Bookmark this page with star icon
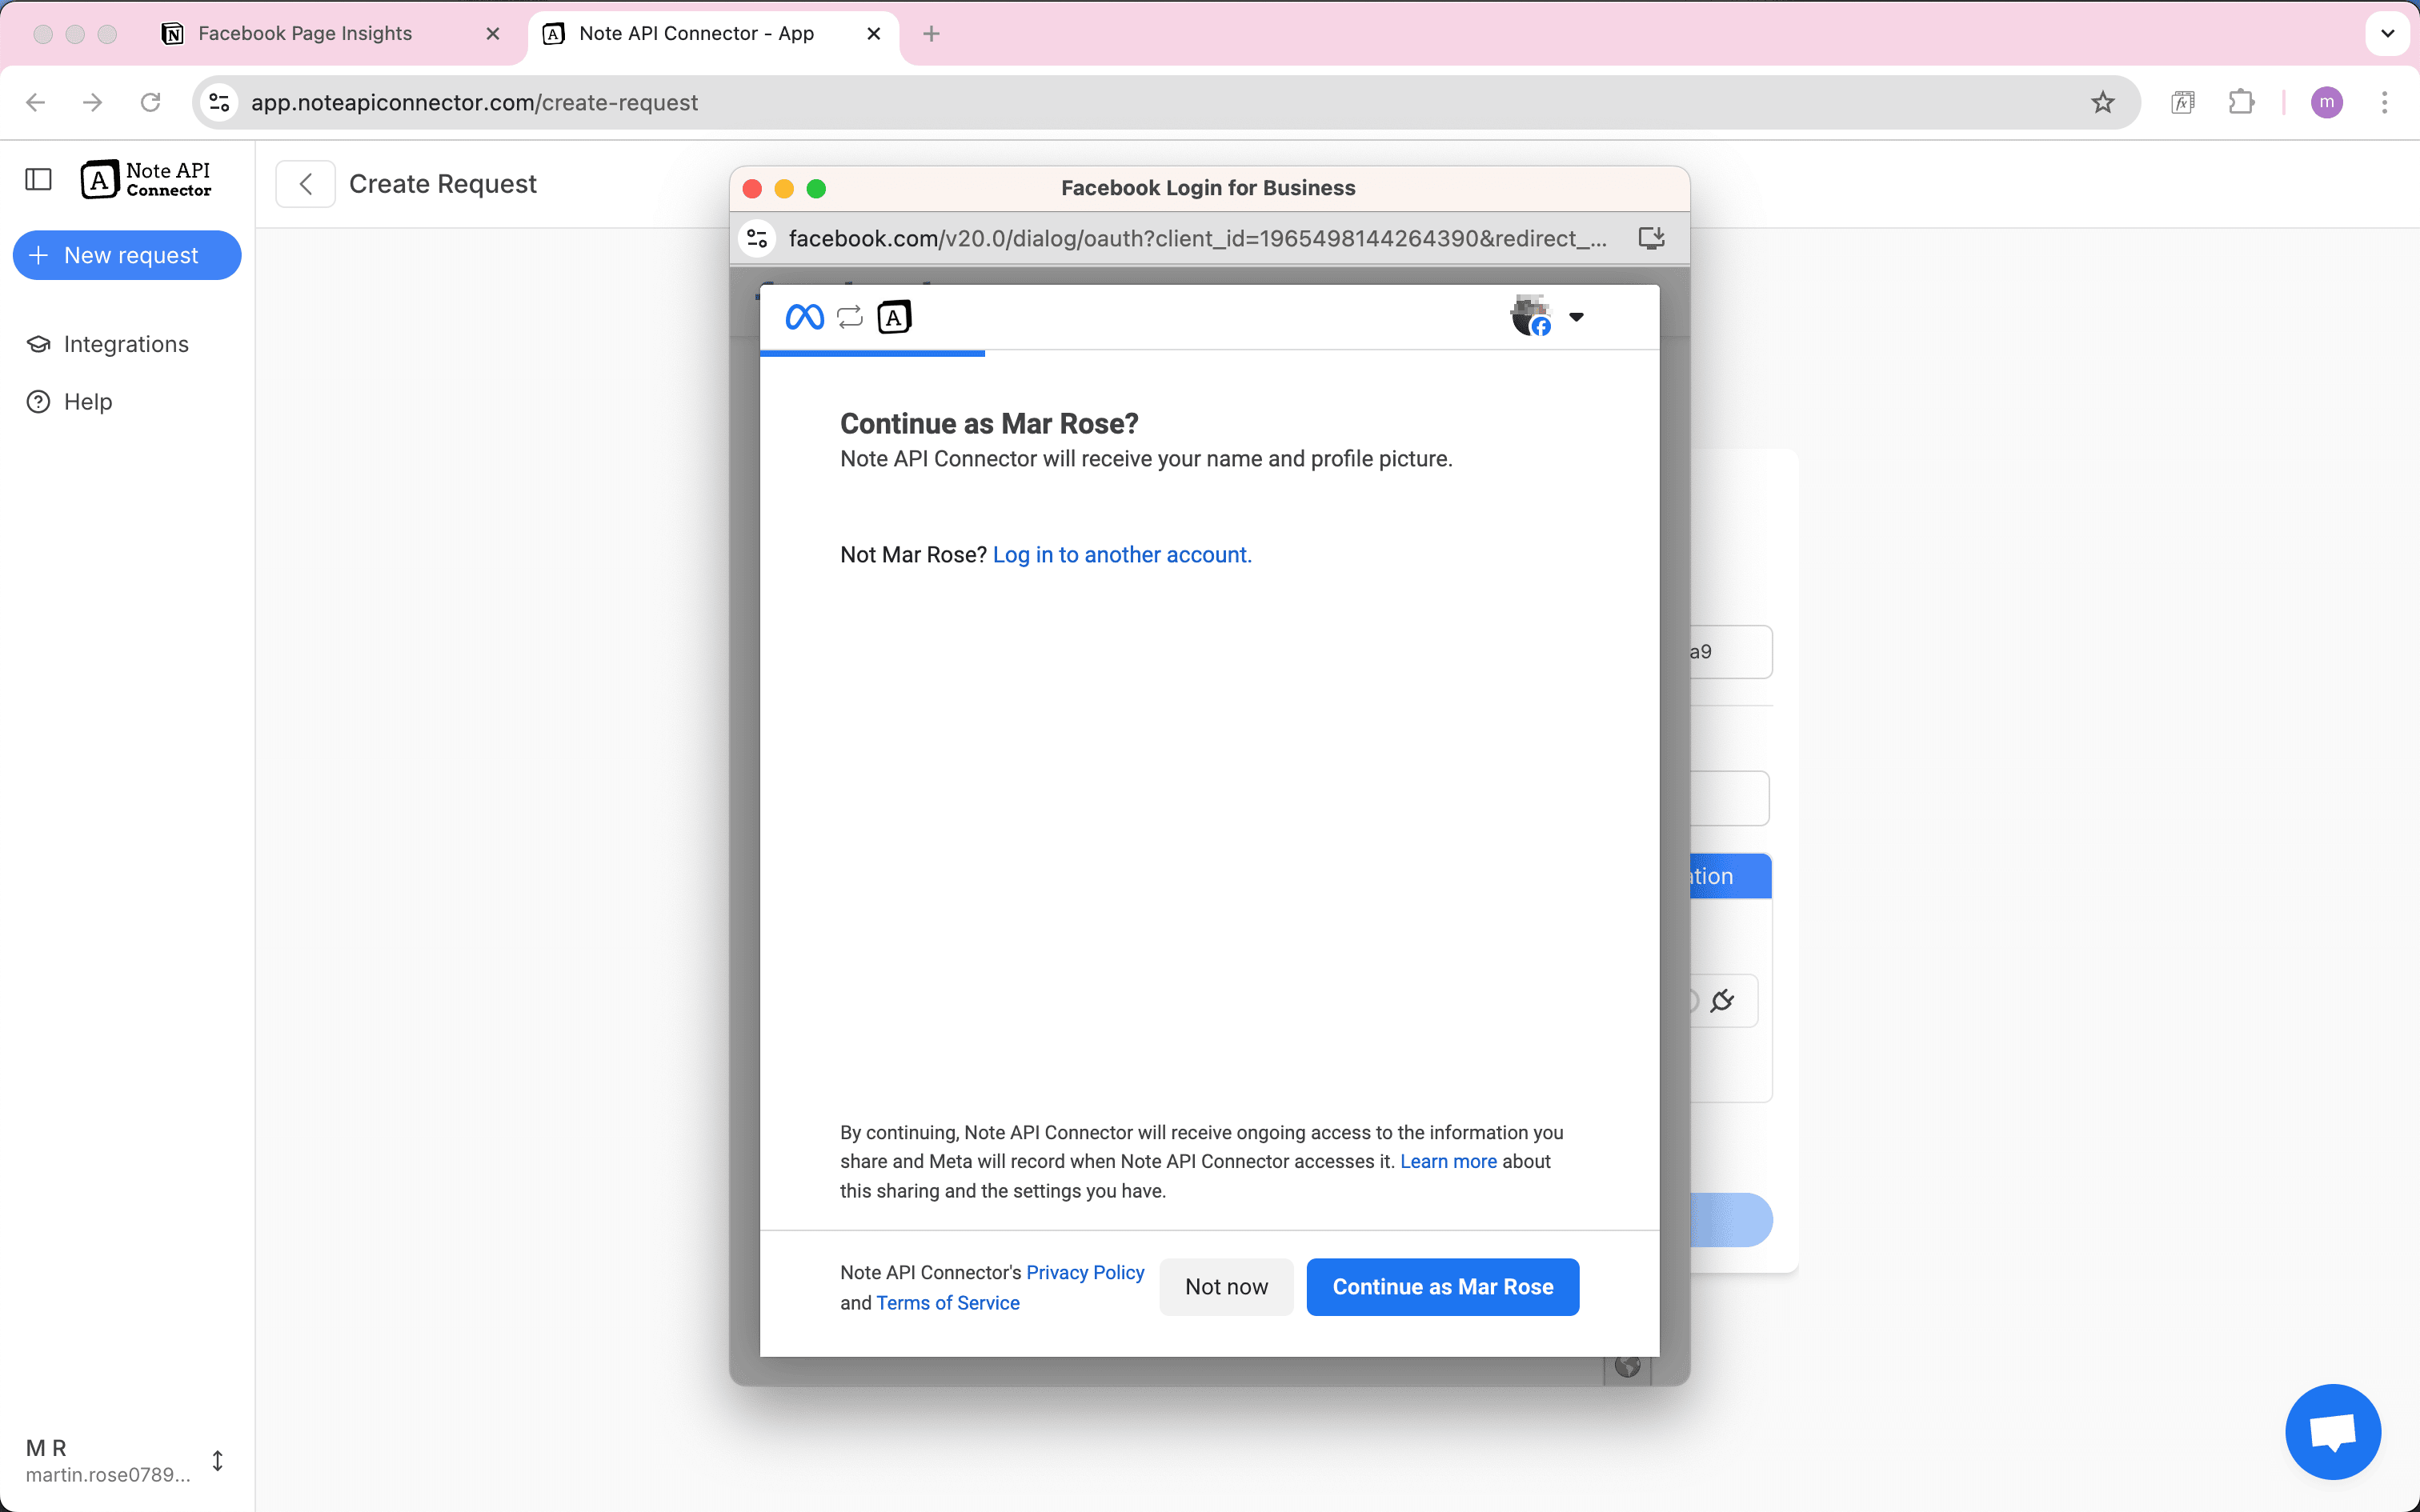Viewport: 2420px width, 1512px height. (x=2102, y=102)
